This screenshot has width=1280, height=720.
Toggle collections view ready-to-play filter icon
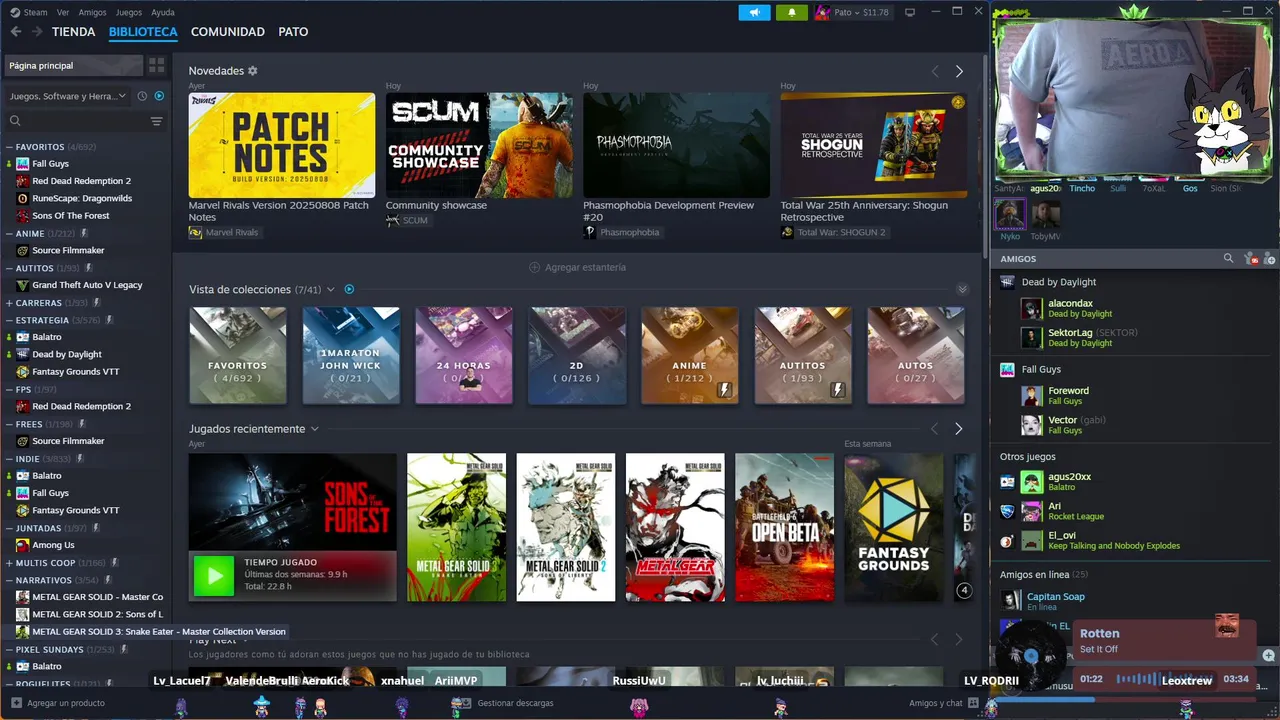[x=349, y=289]
